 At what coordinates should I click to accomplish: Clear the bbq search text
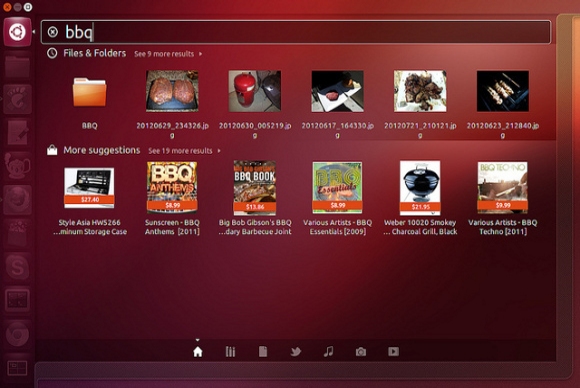[x=53, y=32]
